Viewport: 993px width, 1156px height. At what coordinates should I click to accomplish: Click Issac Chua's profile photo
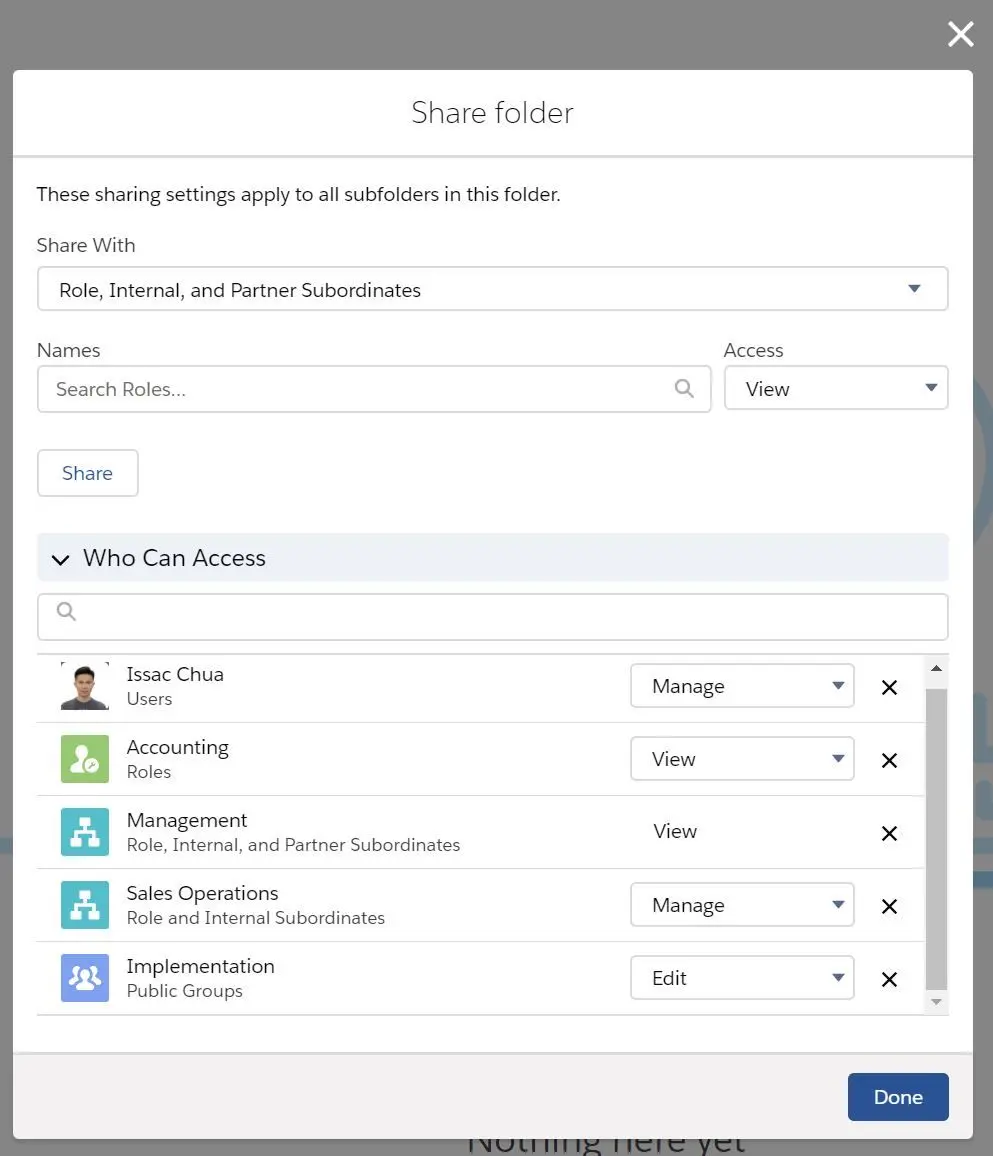click(x=85, y=686)
